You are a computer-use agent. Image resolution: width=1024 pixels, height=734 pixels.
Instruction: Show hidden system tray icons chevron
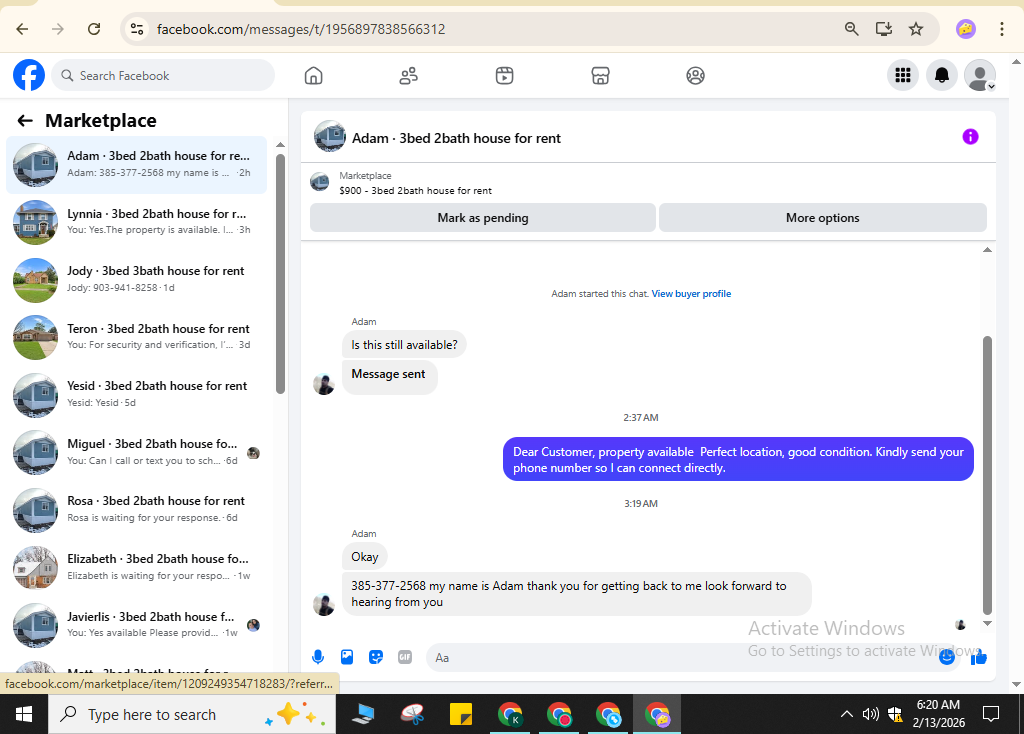846,714
